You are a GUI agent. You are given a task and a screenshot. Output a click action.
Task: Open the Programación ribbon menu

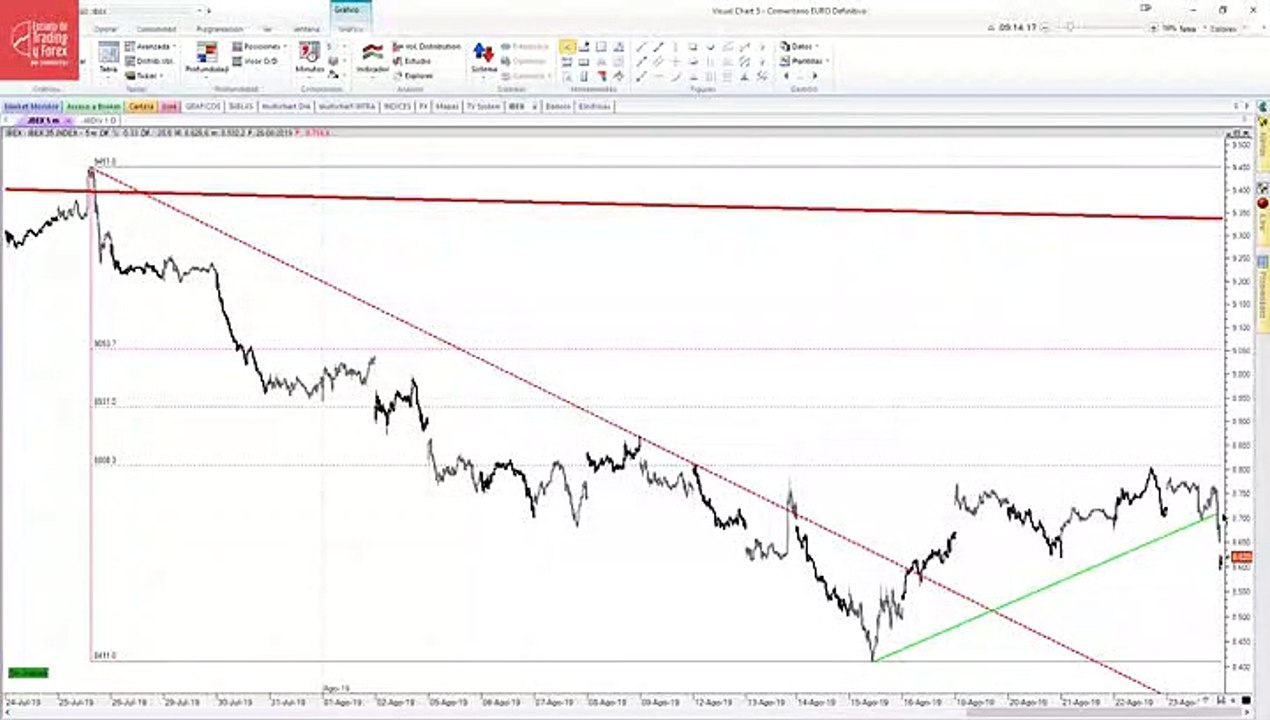(219, 29)
